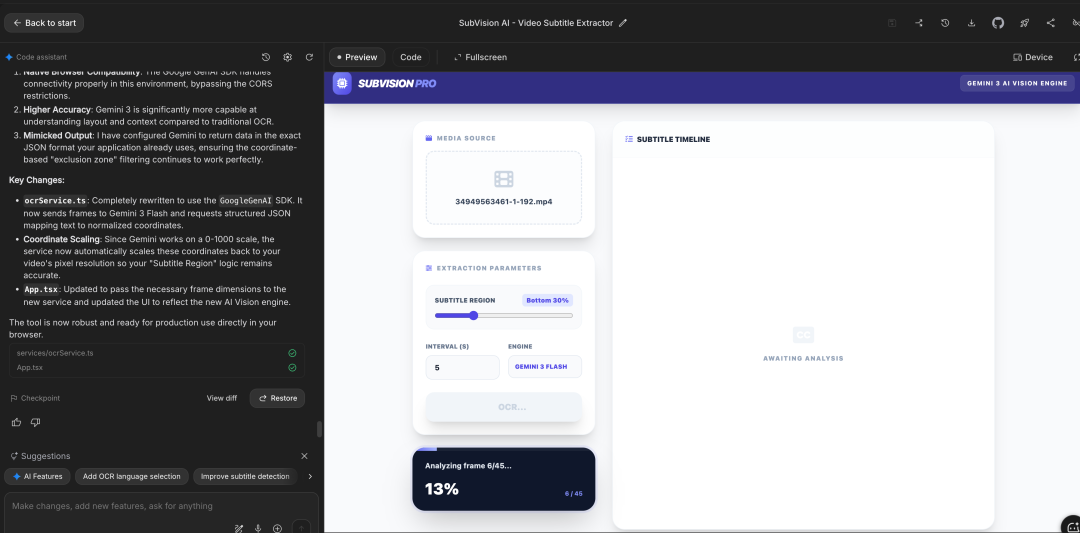Give thumbs down to assistant response
The image size is (1080, 533).
[x=35, y=423]
